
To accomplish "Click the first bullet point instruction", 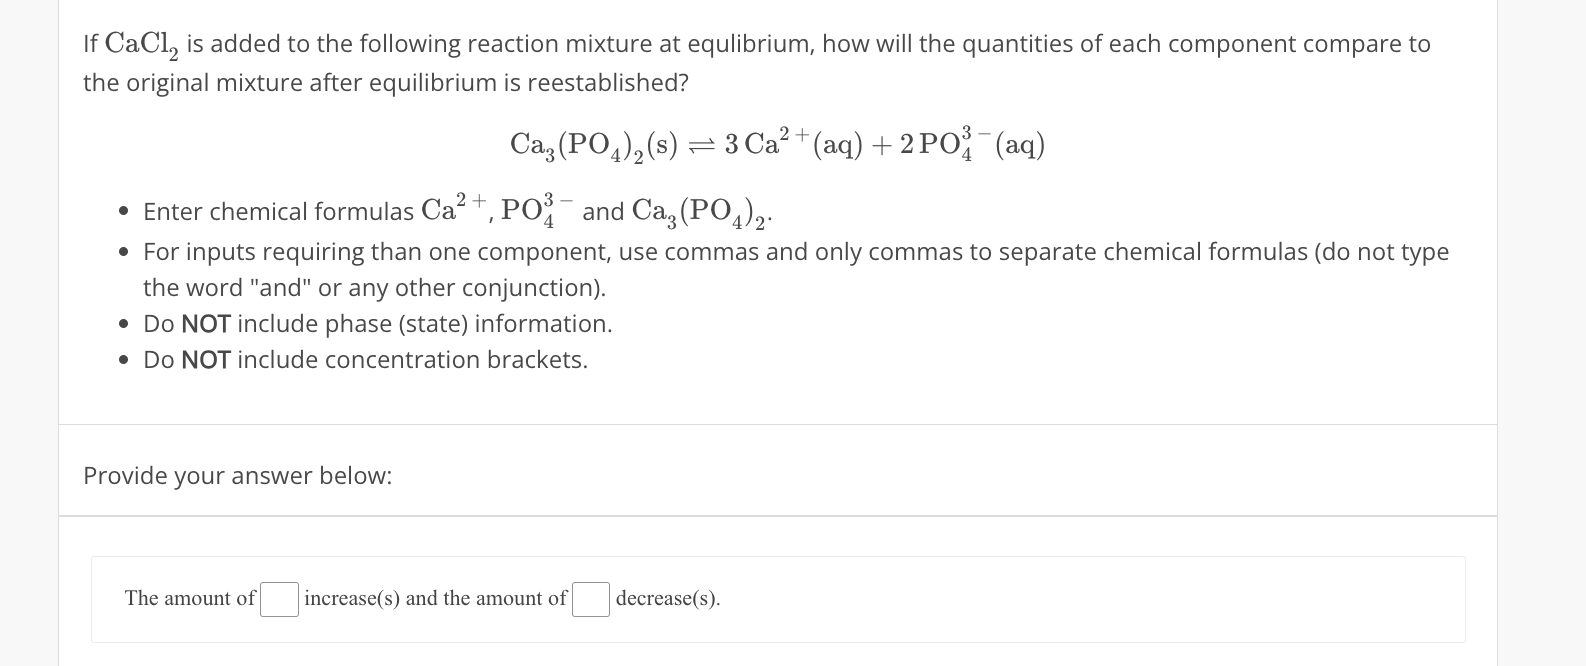I will (400, 211).
